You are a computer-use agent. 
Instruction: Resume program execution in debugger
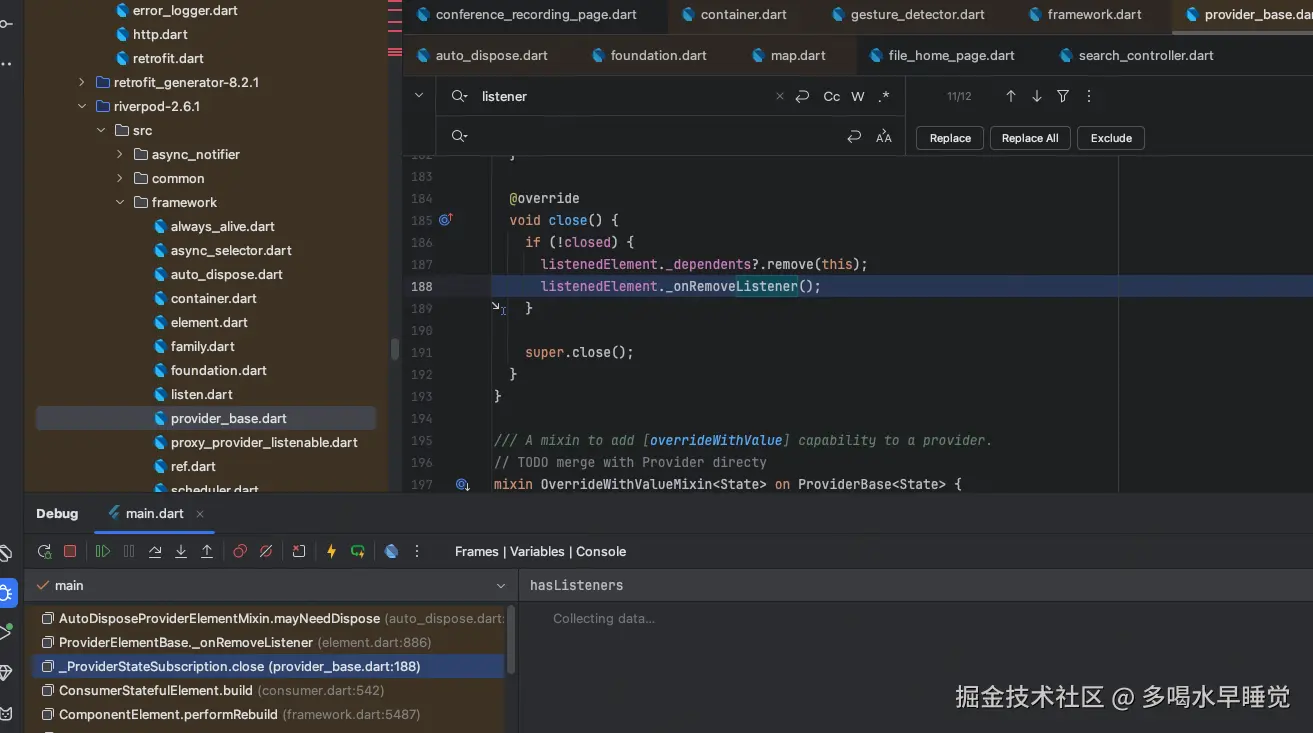[x=103, y=551]
